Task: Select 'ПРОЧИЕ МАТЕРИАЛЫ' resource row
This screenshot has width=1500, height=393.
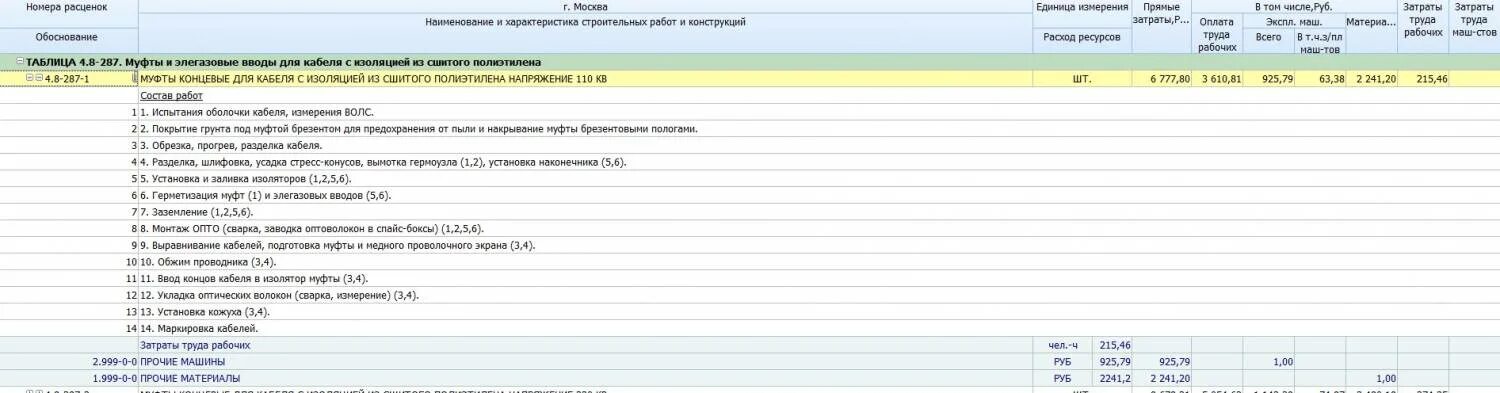Action: pyautogui.click(x=190, y=378)
